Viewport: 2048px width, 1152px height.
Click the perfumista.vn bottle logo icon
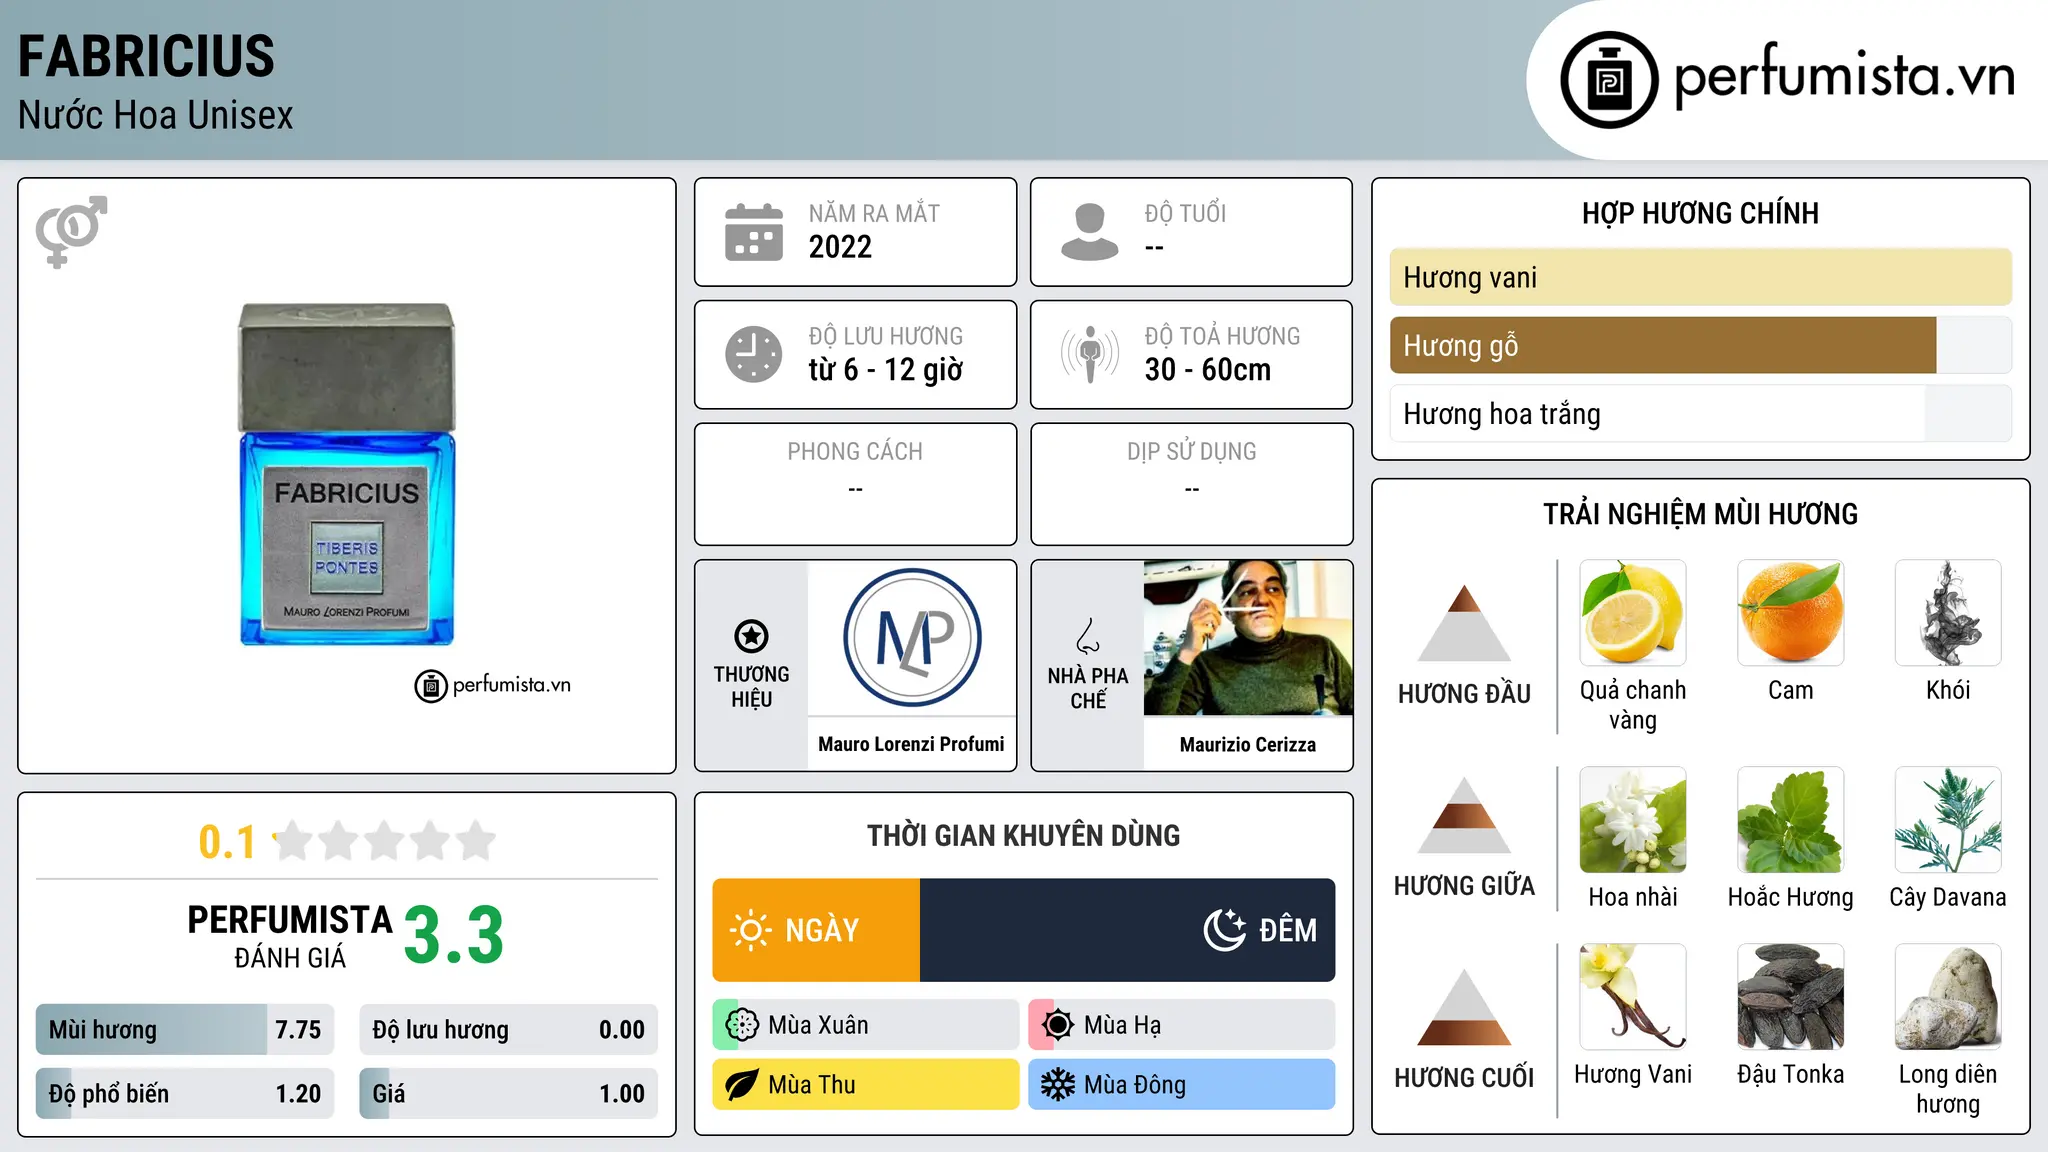point(1609,80)
